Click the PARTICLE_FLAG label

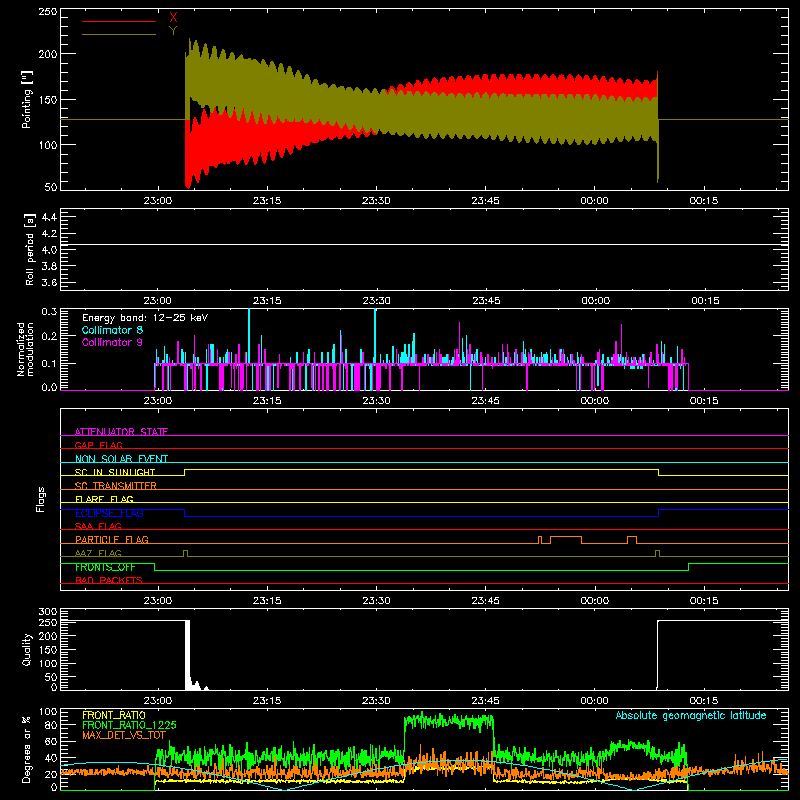tap(112, 539)
